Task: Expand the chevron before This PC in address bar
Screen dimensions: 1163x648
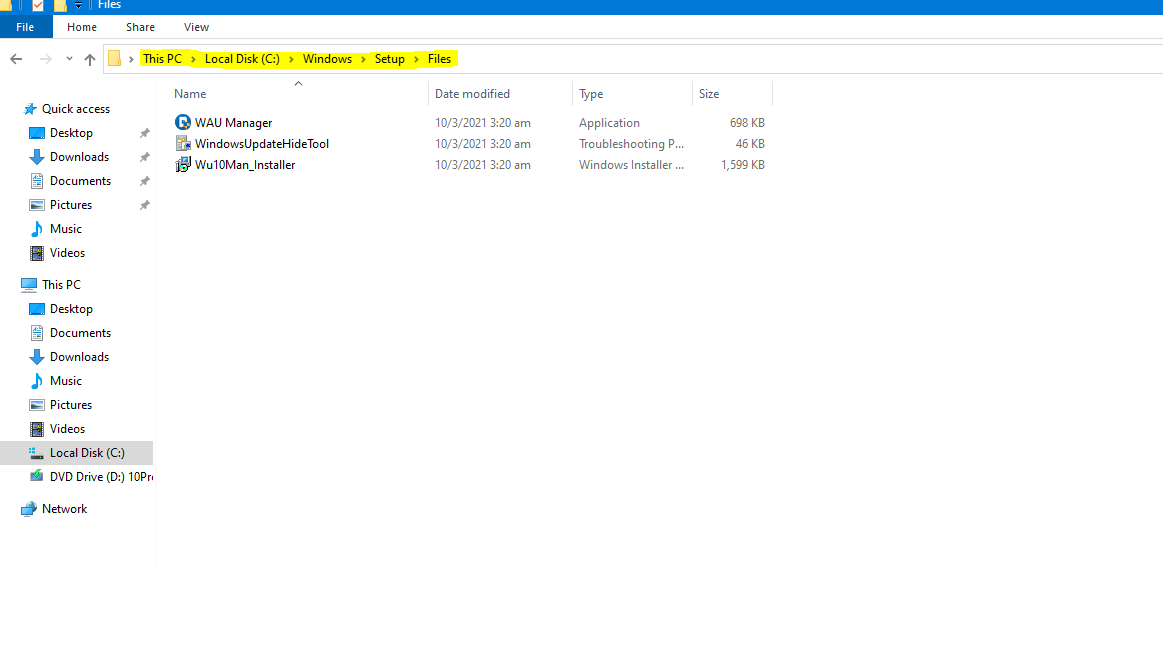Action: [x=131, y=59]
